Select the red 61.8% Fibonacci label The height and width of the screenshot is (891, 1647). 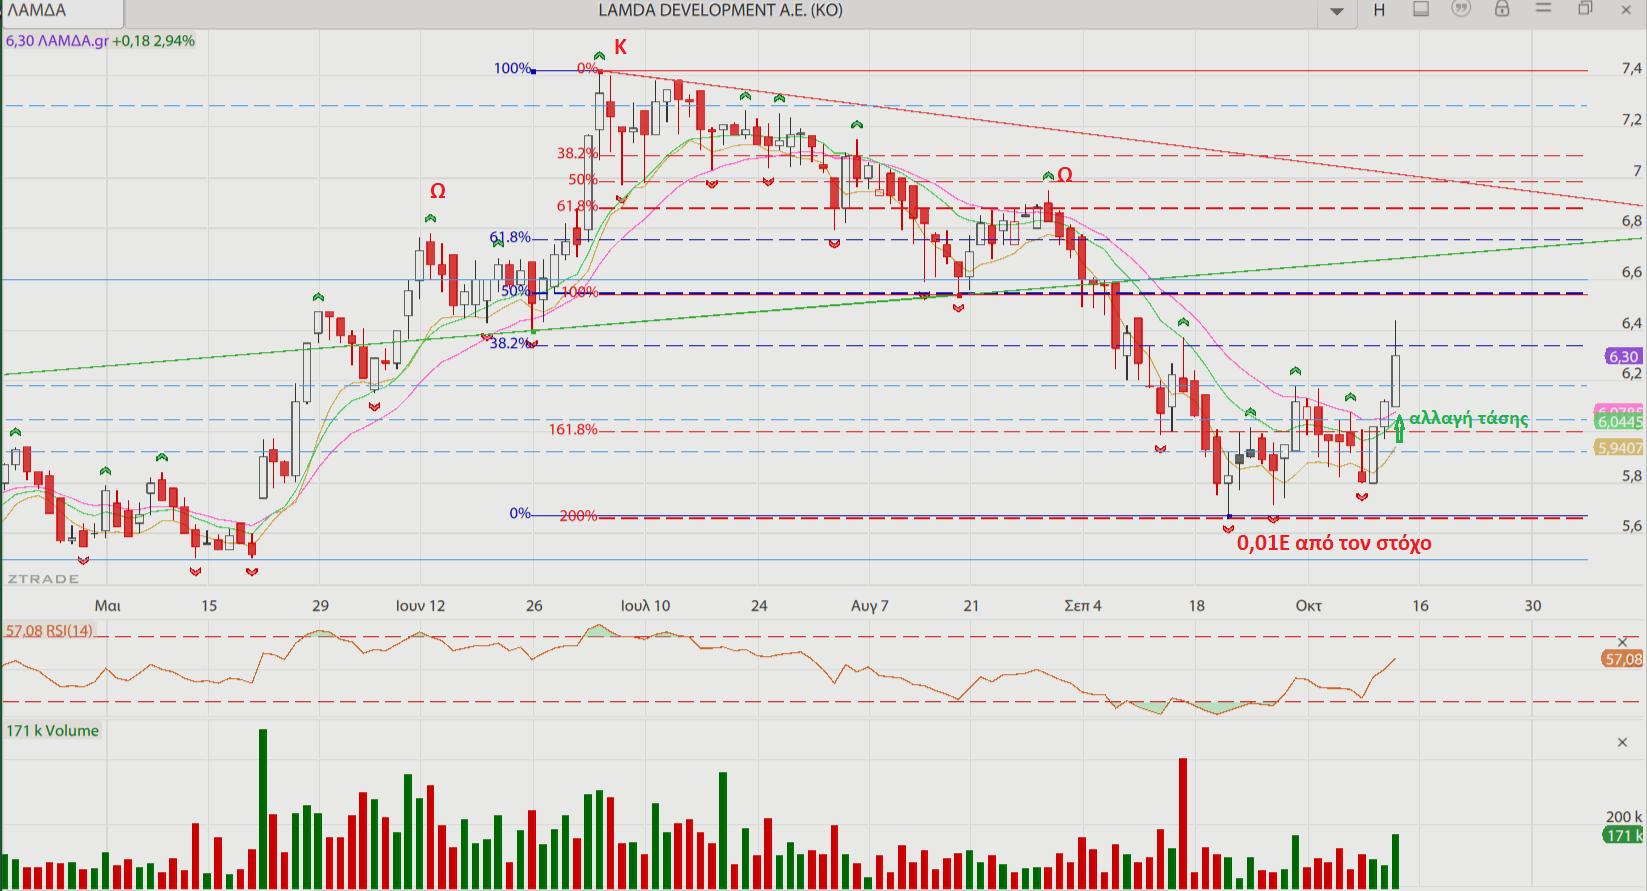coord(577,206)
